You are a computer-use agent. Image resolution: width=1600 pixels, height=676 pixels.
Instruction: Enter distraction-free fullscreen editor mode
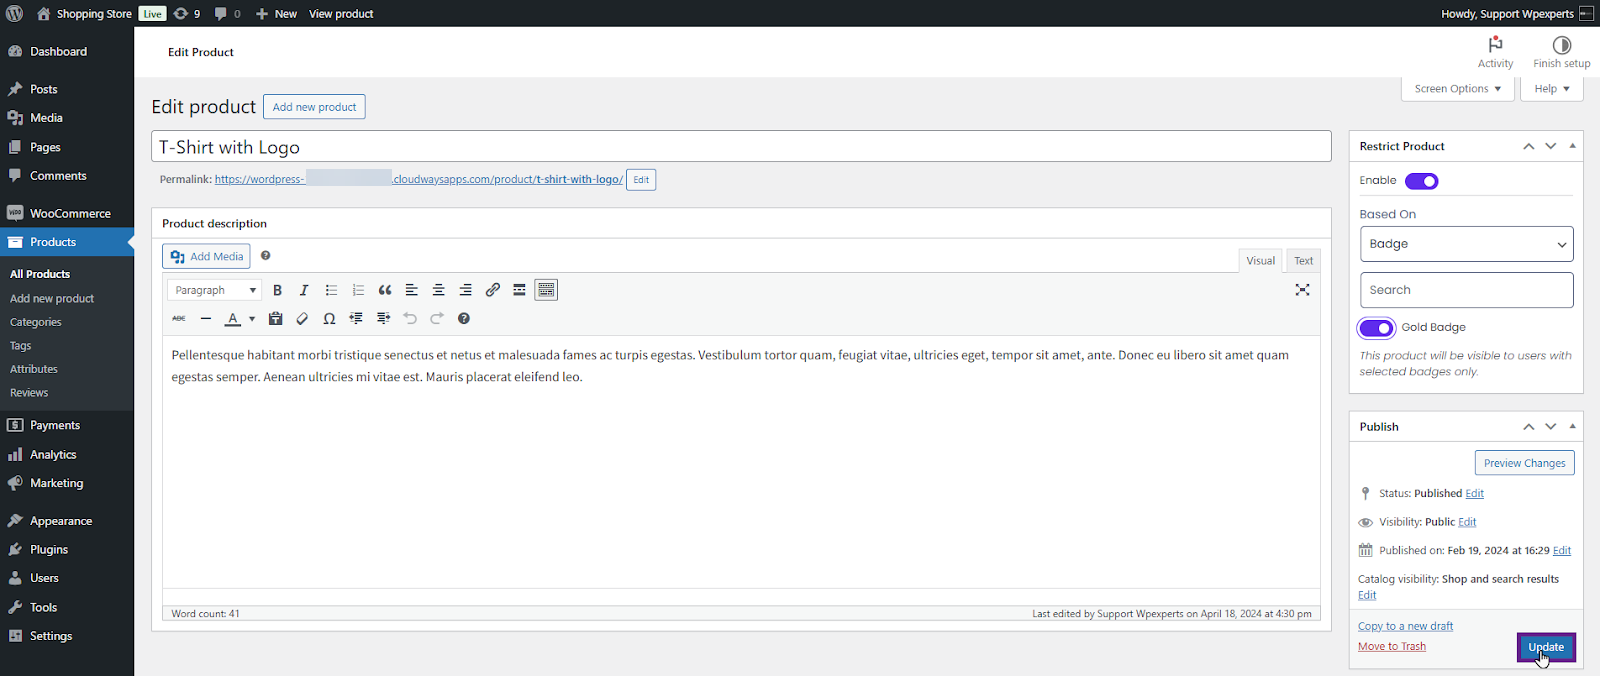tap(1302, 290)
